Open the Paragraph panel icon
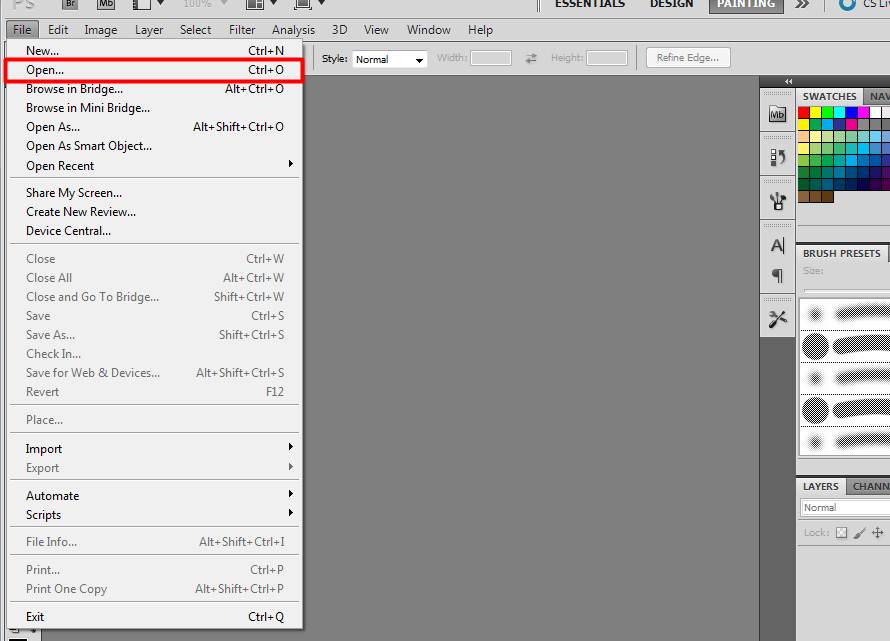Image resolution: width=890 pixels, height=641 pixels. [x=777, y=275]
